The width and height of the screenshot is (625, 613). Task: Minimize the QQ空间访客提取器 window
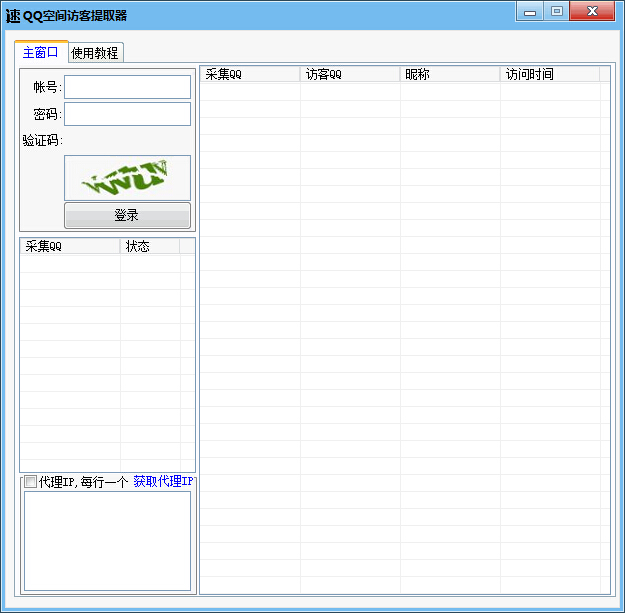pos(530,11)
